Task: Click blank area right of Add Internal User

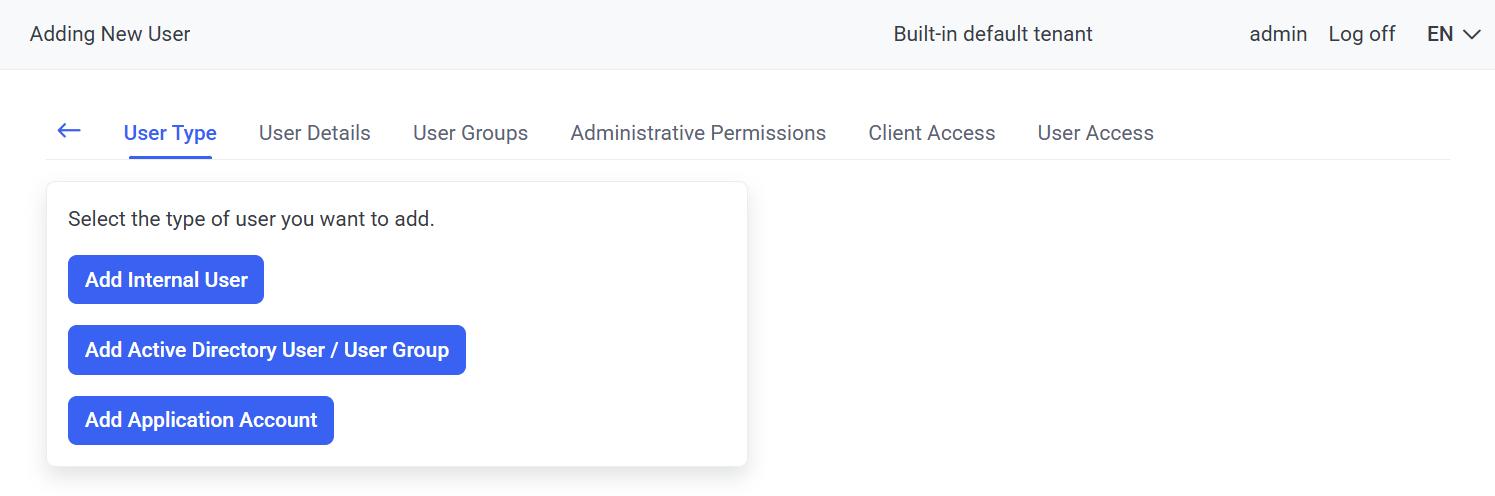Action: click(500, 280)
